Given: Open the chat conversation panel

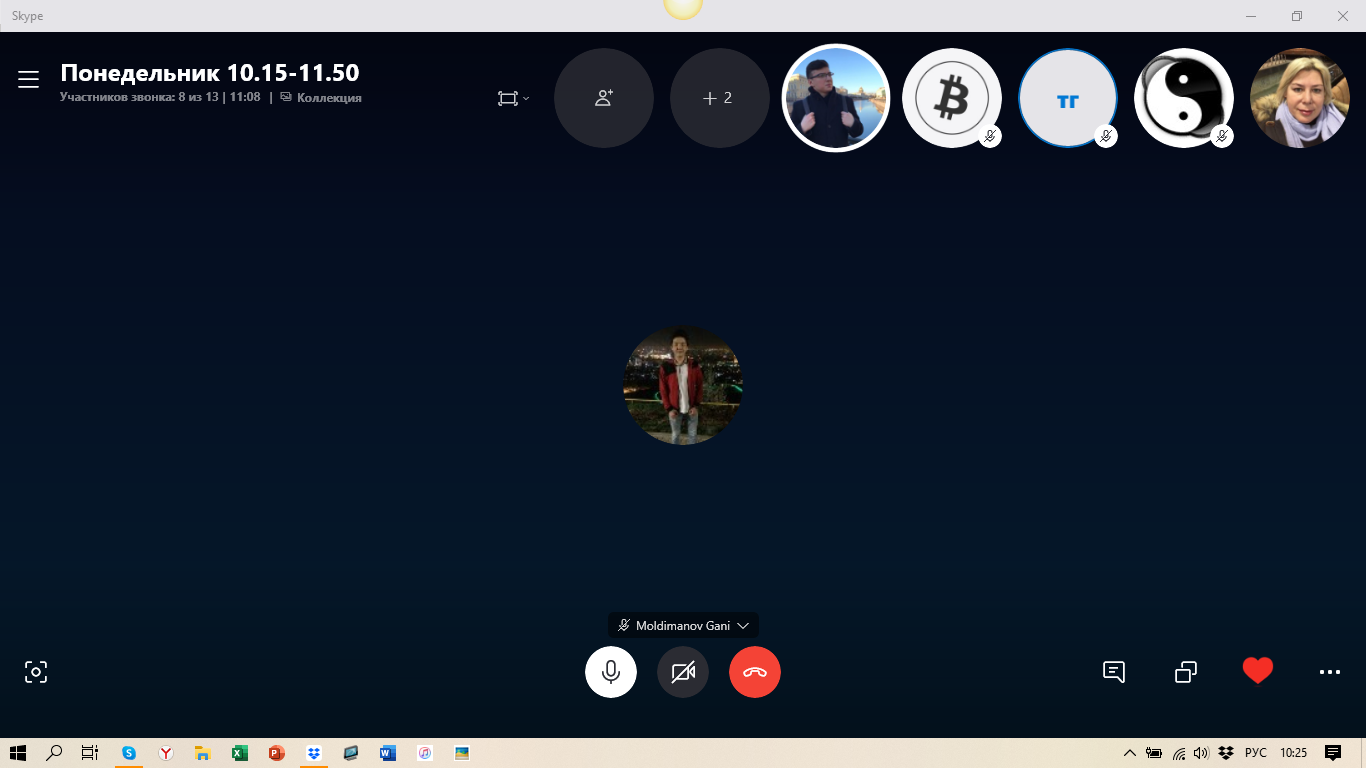Looking at the screenshot, I should coord(1114,672).
